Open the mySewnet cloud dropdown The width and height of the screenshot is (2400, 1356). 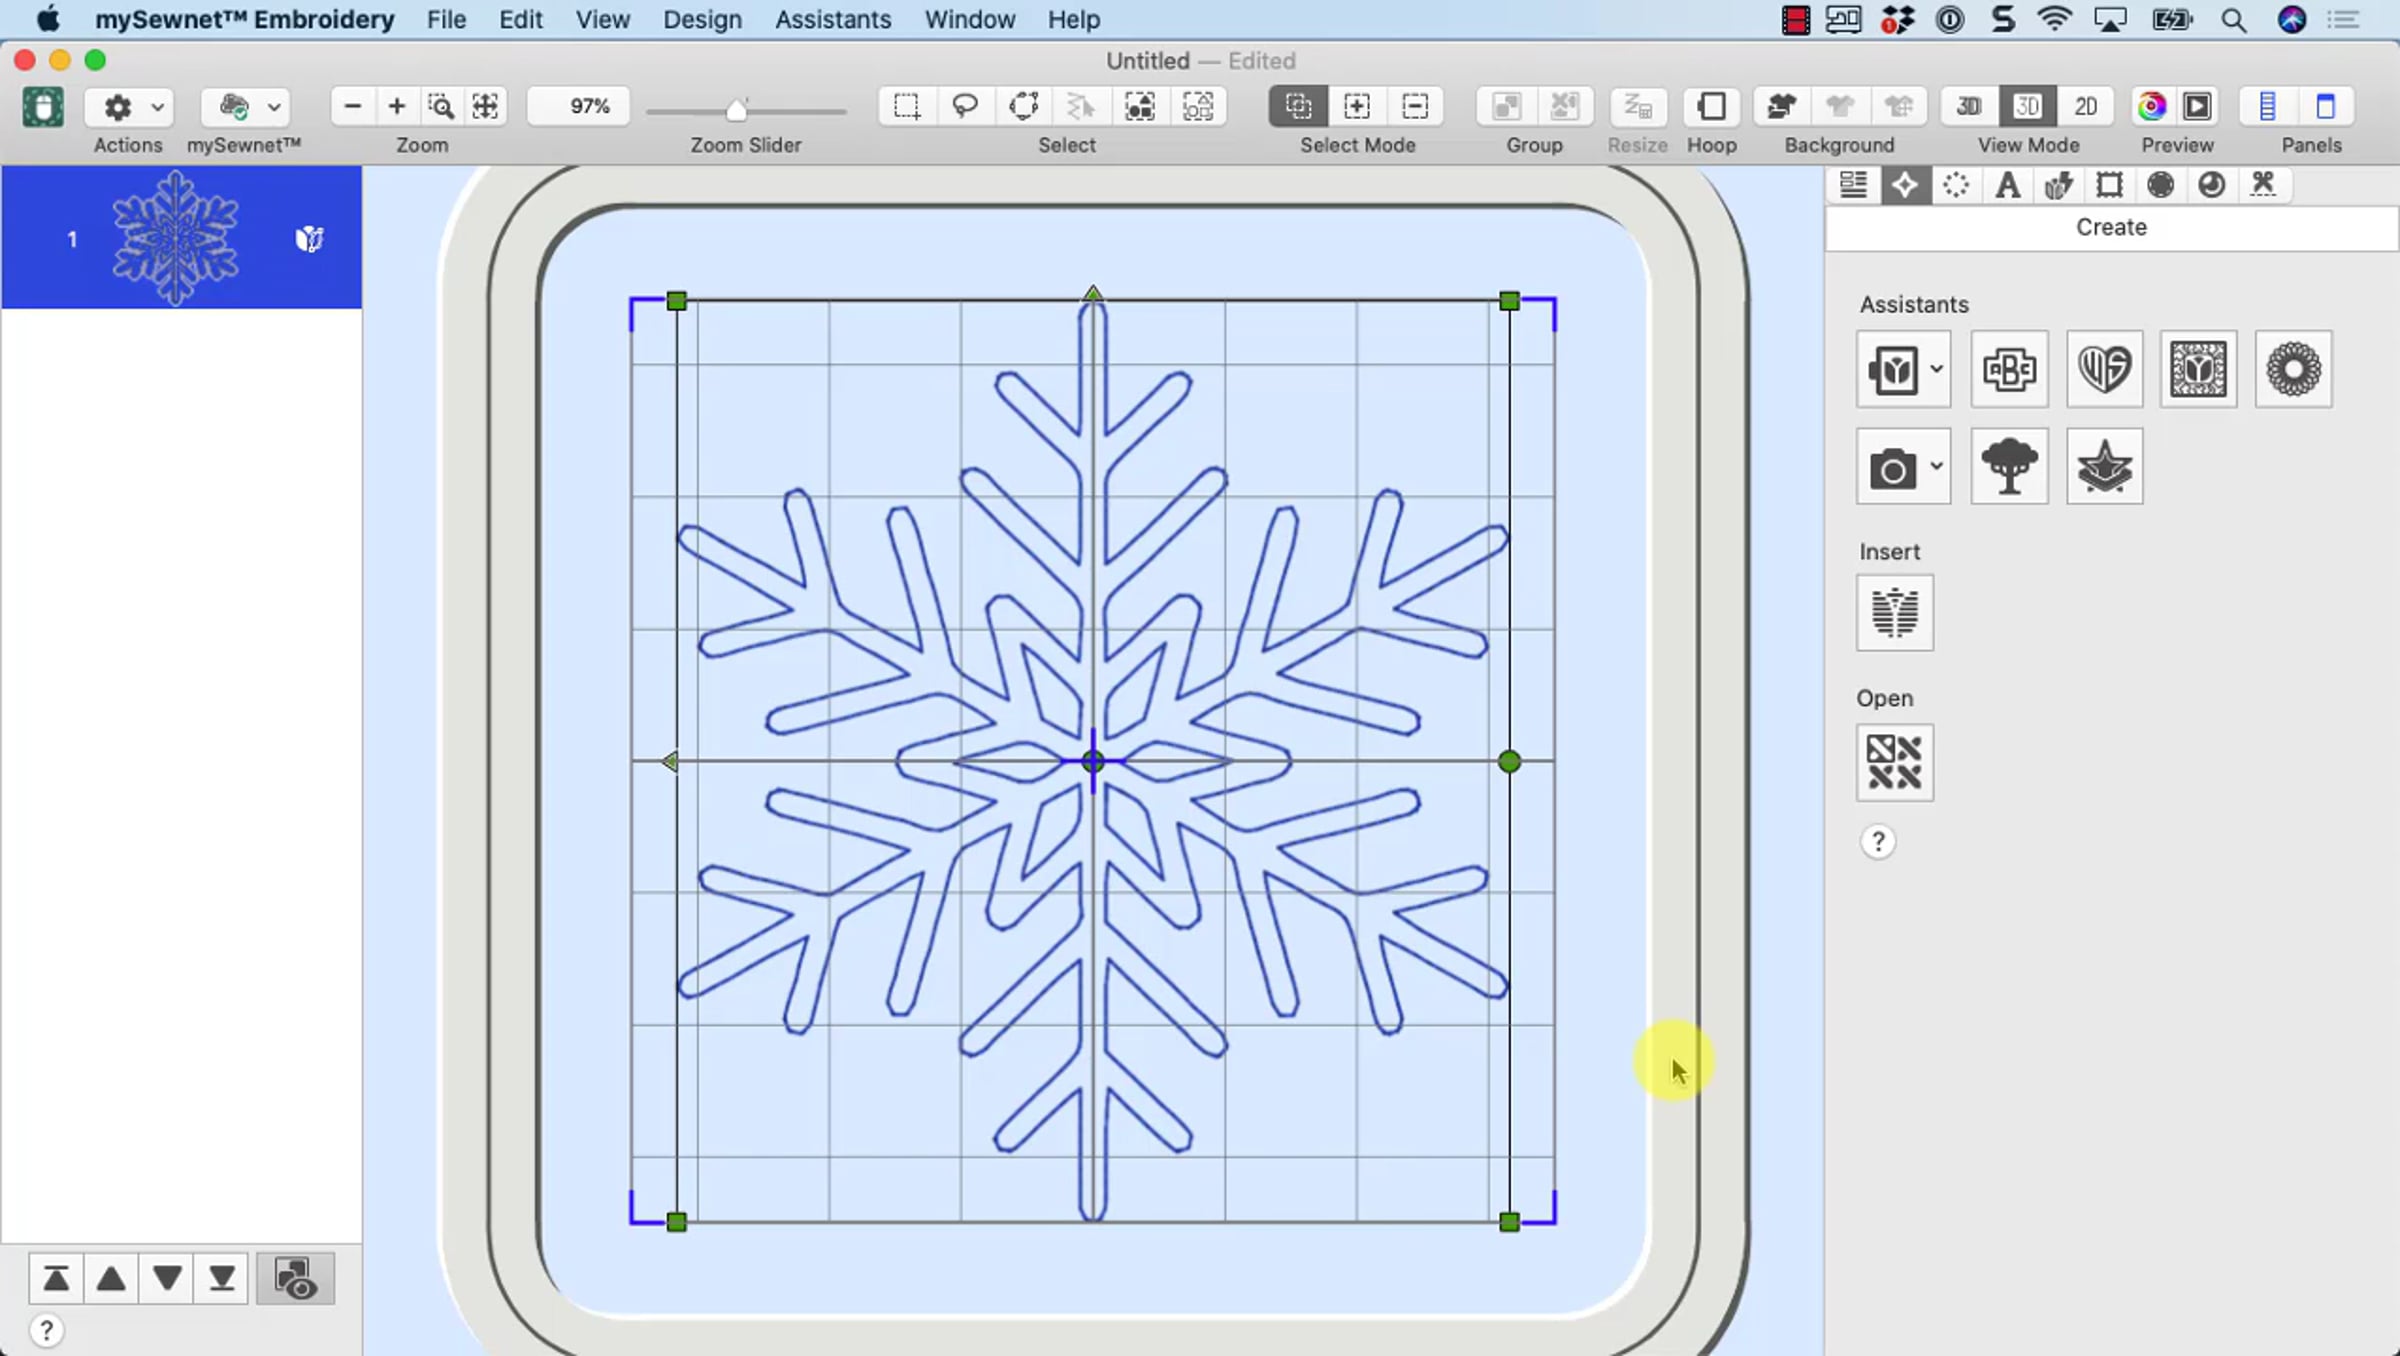[x=244, y=106]
